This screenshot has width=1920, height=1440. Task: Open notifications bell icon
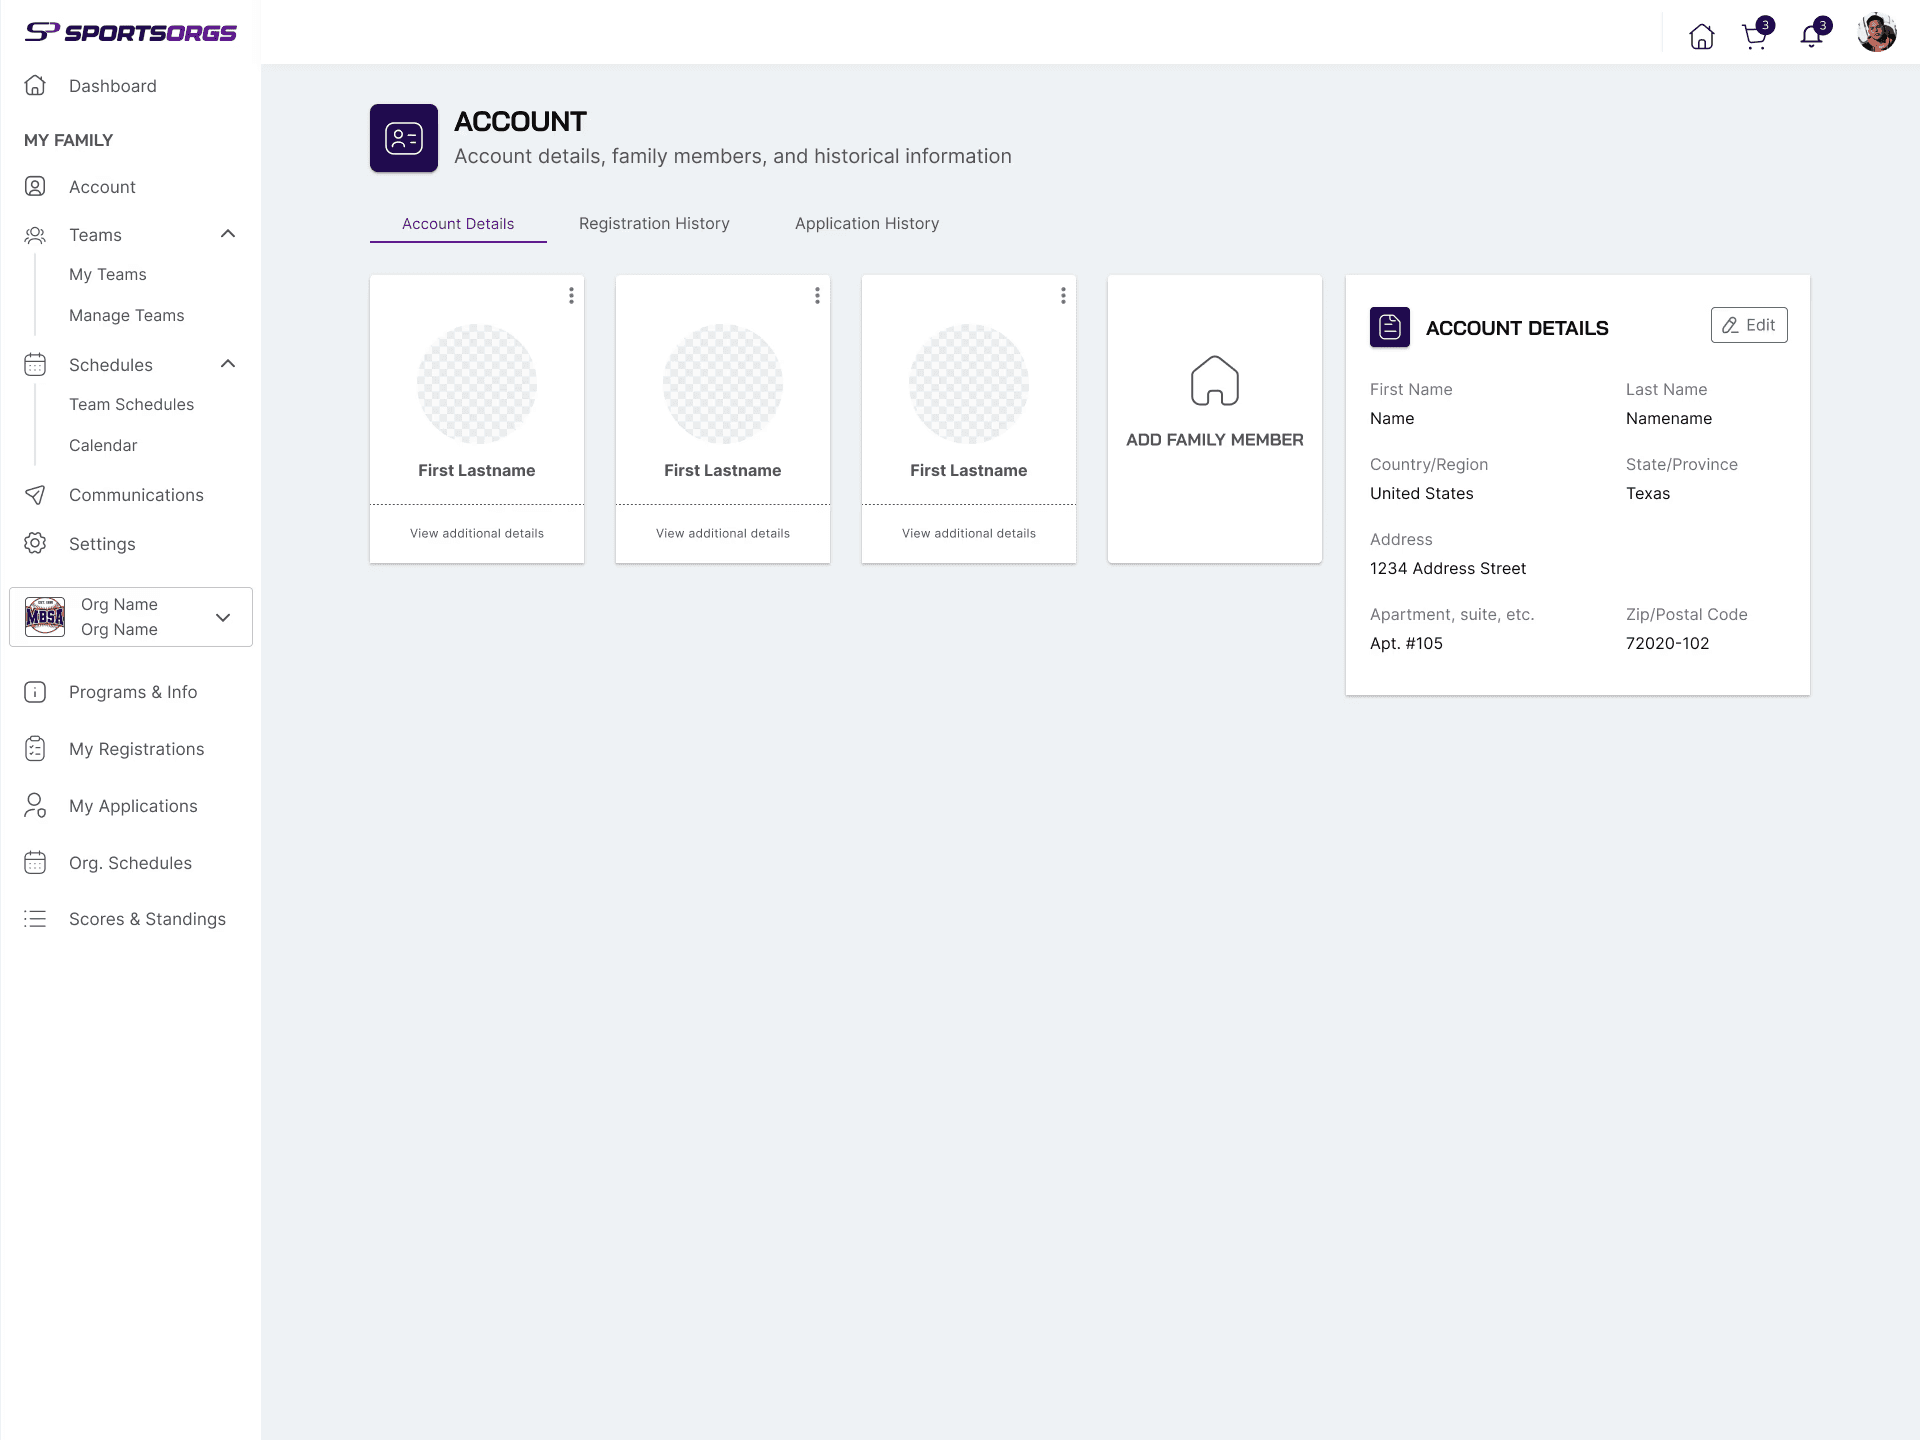[x=1811, y=37]
